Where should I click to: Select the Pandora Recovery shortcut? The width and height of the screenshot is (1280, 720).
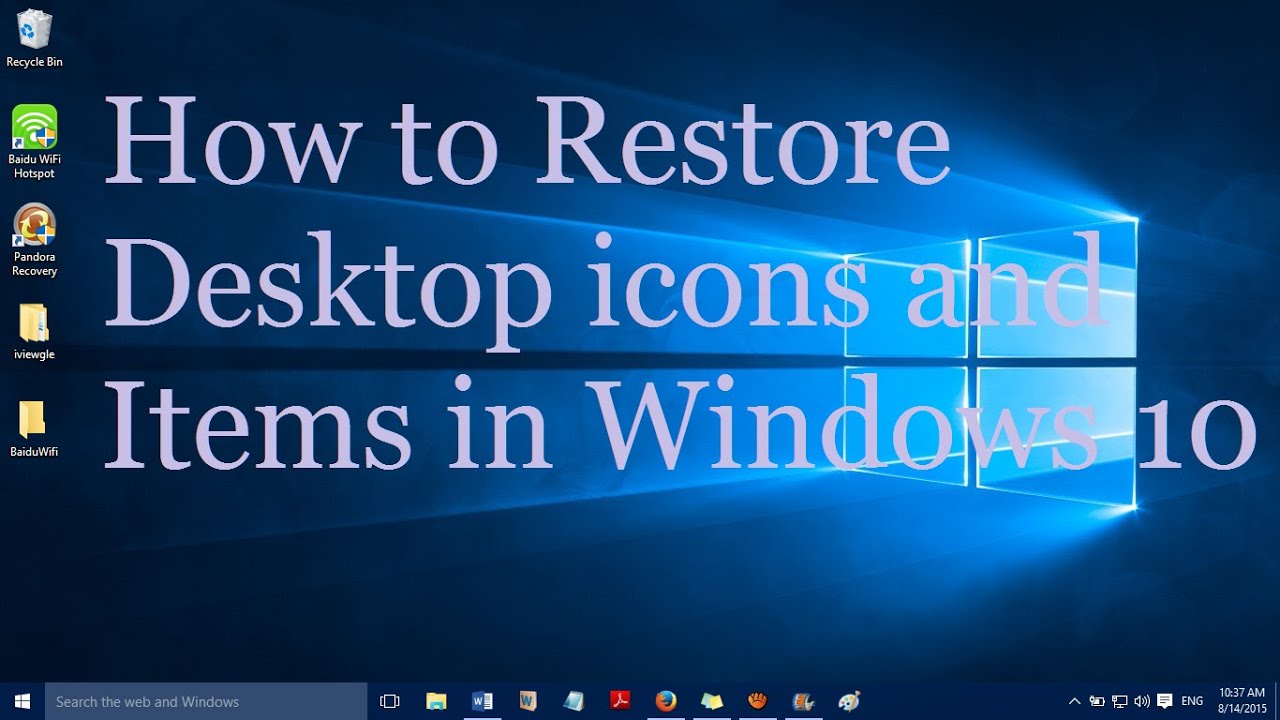(x=34, y=240)
